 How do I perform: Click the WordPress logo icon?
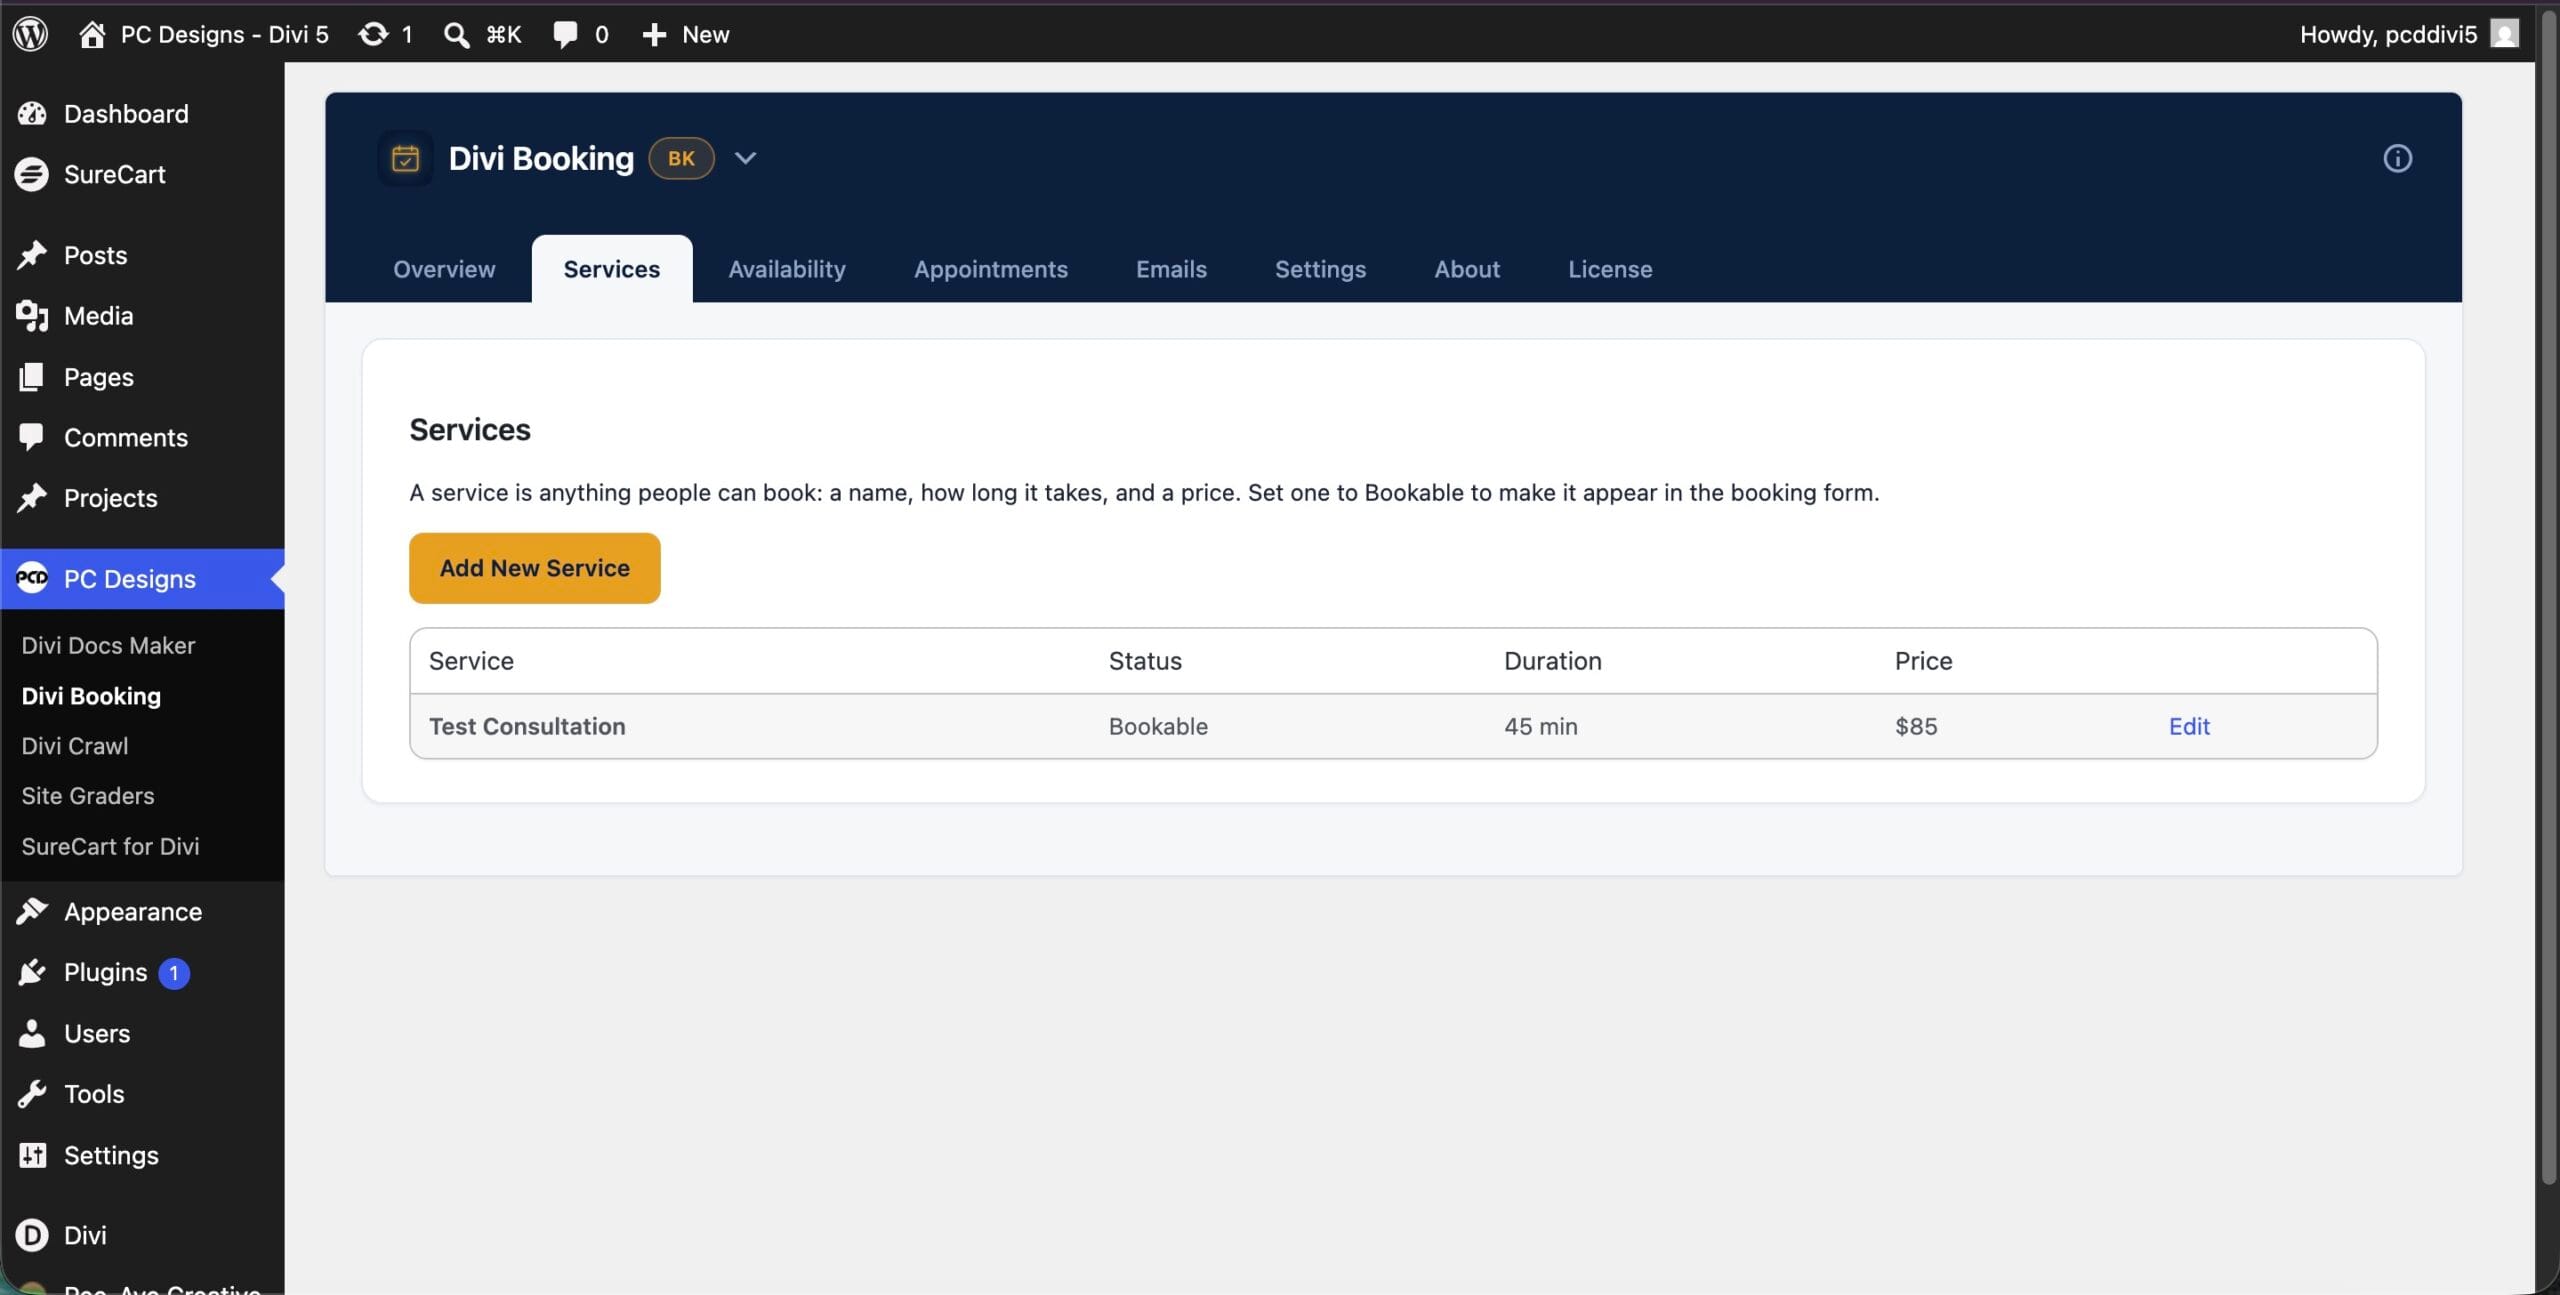coord(31,34)
